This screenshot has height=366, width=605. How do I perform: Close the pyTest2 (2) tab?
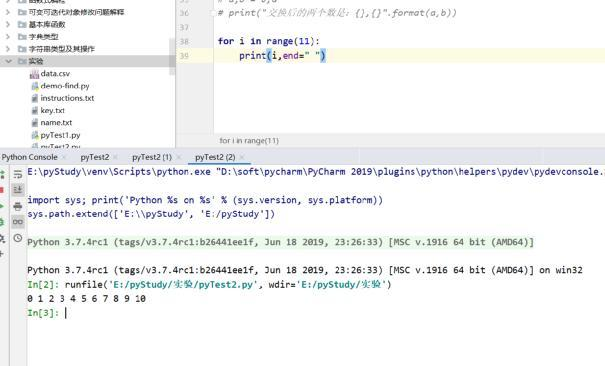(x=242, y=157)
